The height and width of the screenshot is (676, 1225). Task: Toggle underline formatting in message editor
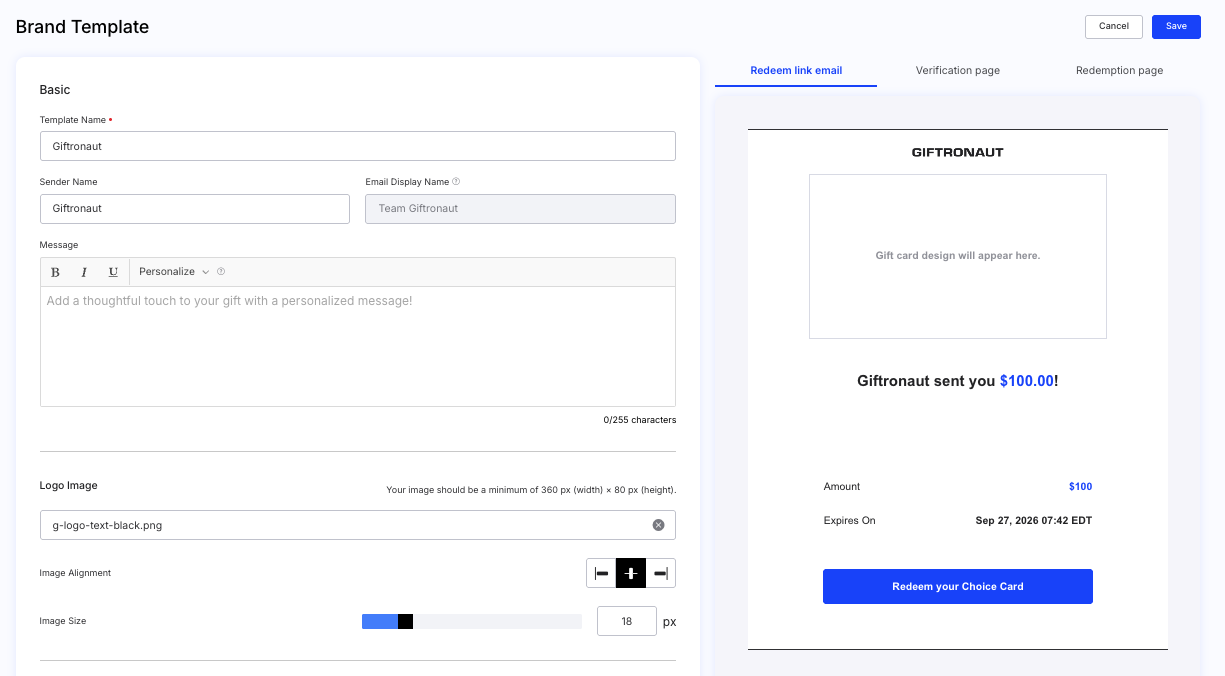[x=113, y=272]
